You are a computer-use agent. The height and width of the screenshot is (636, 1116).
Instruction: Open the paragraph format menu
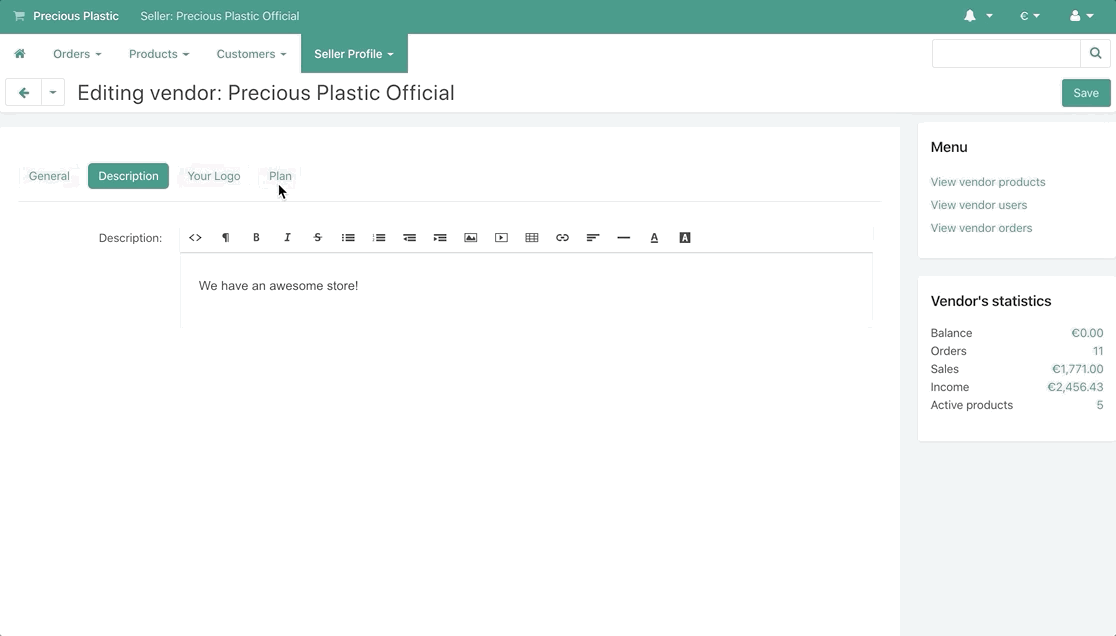click(x=226, y=238)
